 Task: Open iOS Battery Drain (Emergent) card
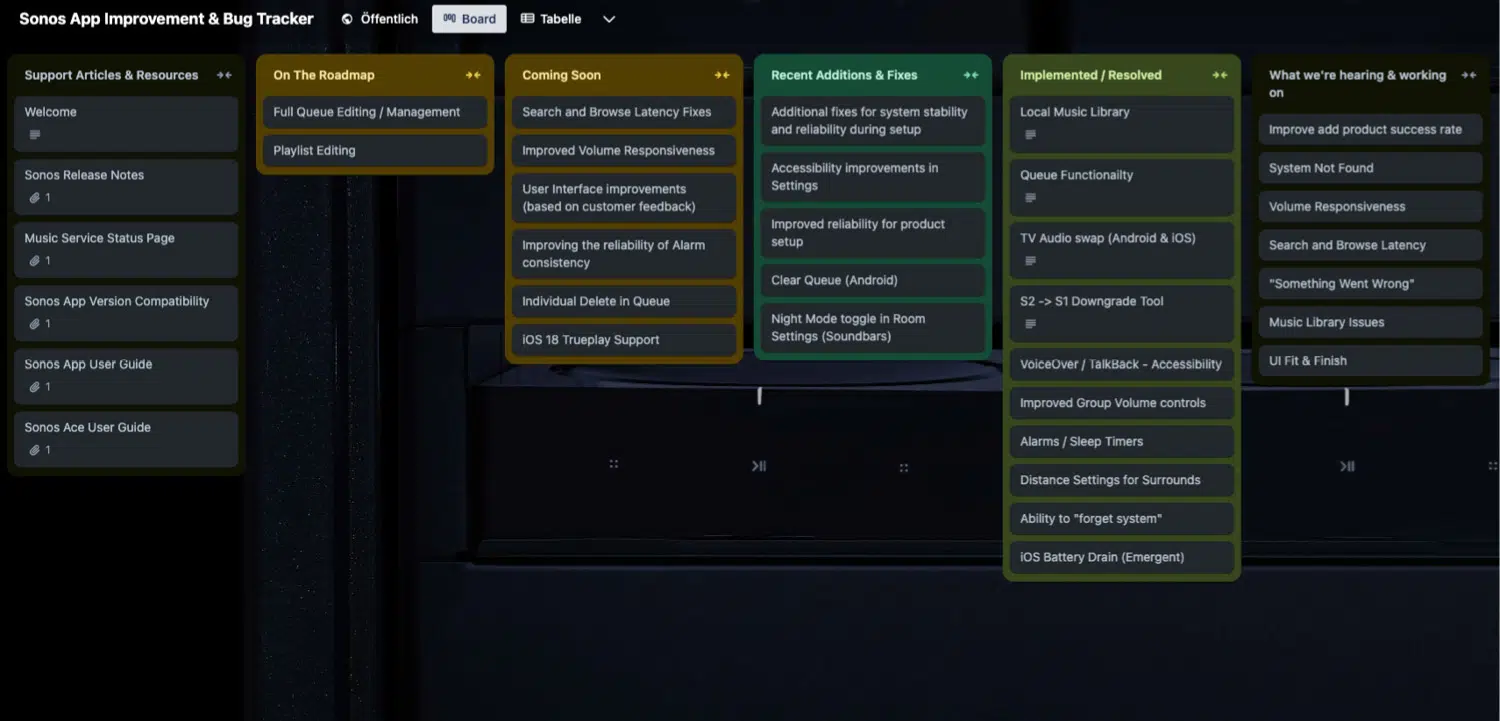point(1122,557)
